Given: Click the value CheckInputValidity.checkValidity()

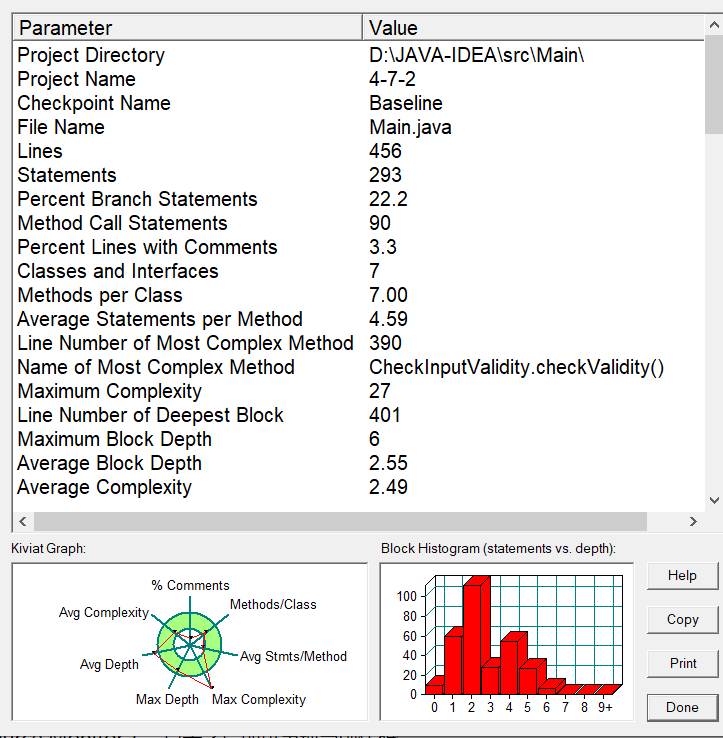Looking at the screenshot, I should pyautogui.click(x=516, y=367).
